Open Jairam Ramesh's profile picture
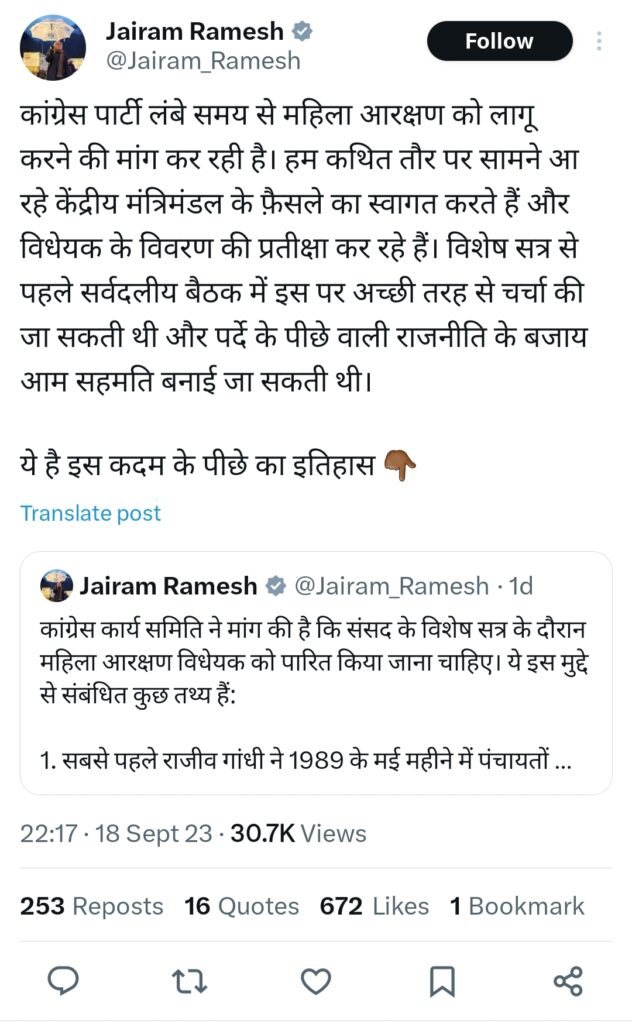Viewport: 632px width, 1024px height. pyautogui.click(x=54, y=45)
